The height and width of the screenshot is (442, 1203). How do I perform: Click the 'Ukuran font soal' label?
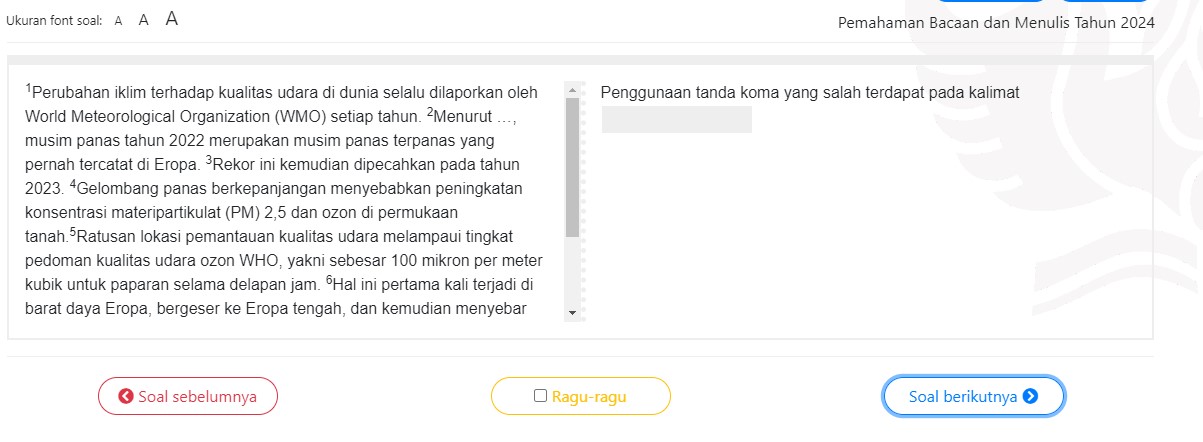pos(54,21)
